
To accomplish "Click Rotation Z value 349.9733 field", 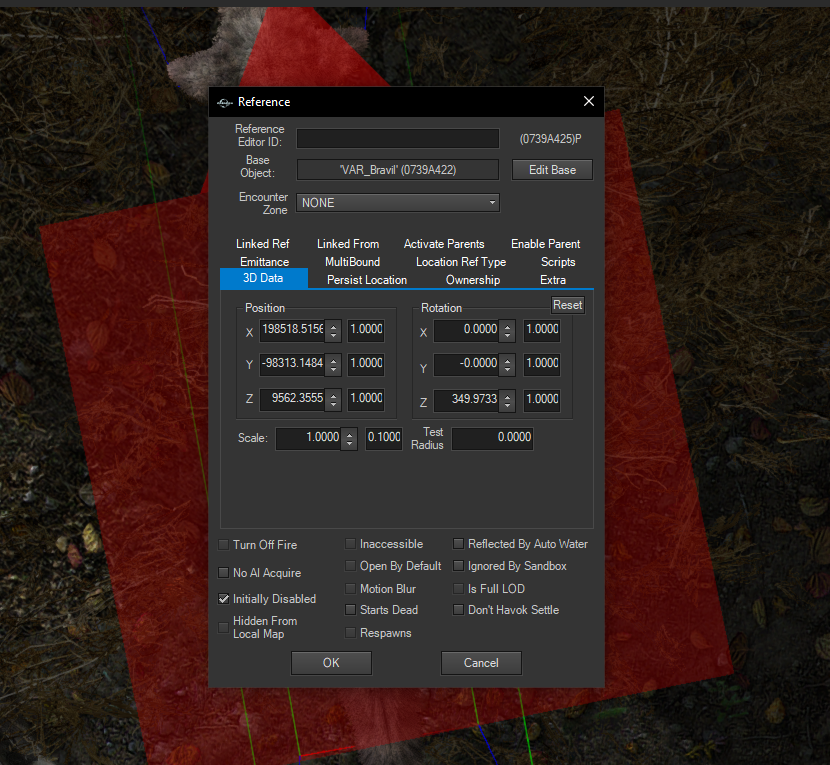I will click(x=466, y=399).
